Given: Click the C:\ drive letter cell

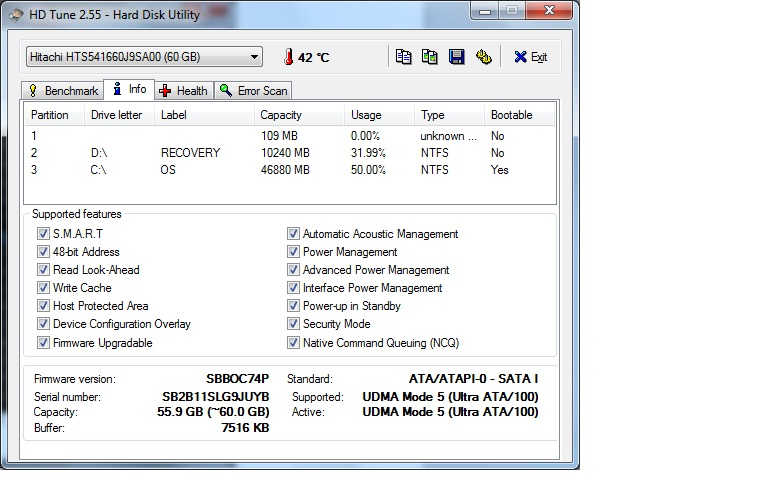Looking at the screenshot, I should (98, 170).
